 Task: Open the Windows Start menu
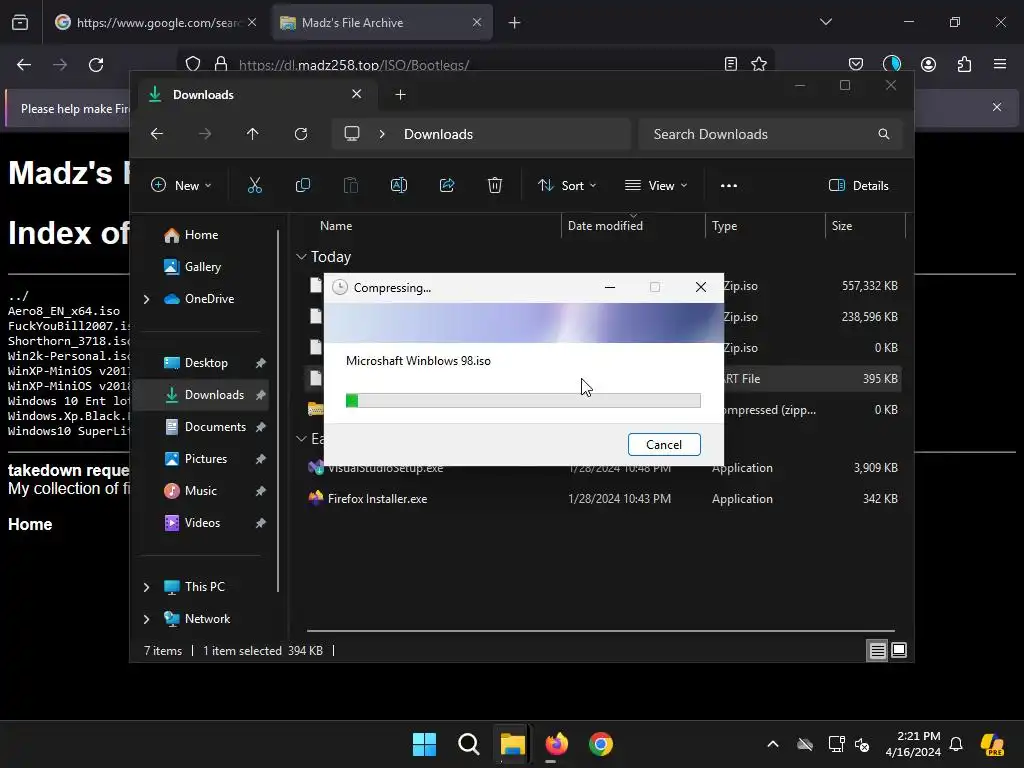coord(424,744)
